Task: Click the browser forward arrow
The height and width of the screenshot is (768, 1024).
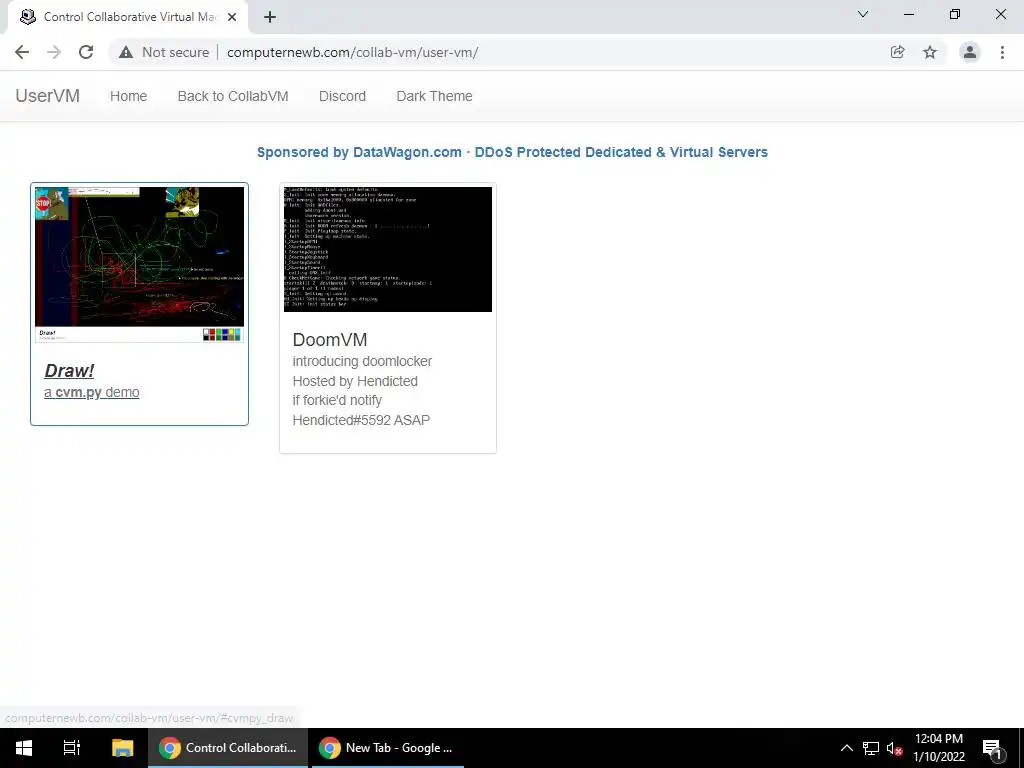Action: pyautogui.click(x=54, y=52)
